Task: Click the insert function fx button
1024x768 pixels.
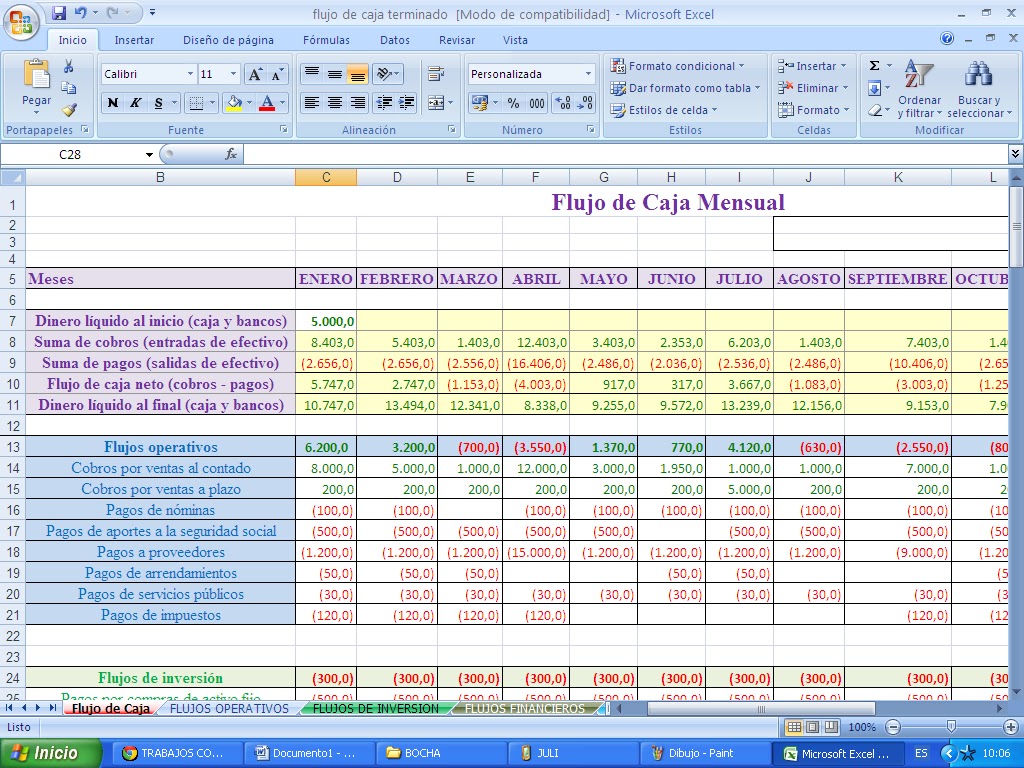Action: point(231,154)
